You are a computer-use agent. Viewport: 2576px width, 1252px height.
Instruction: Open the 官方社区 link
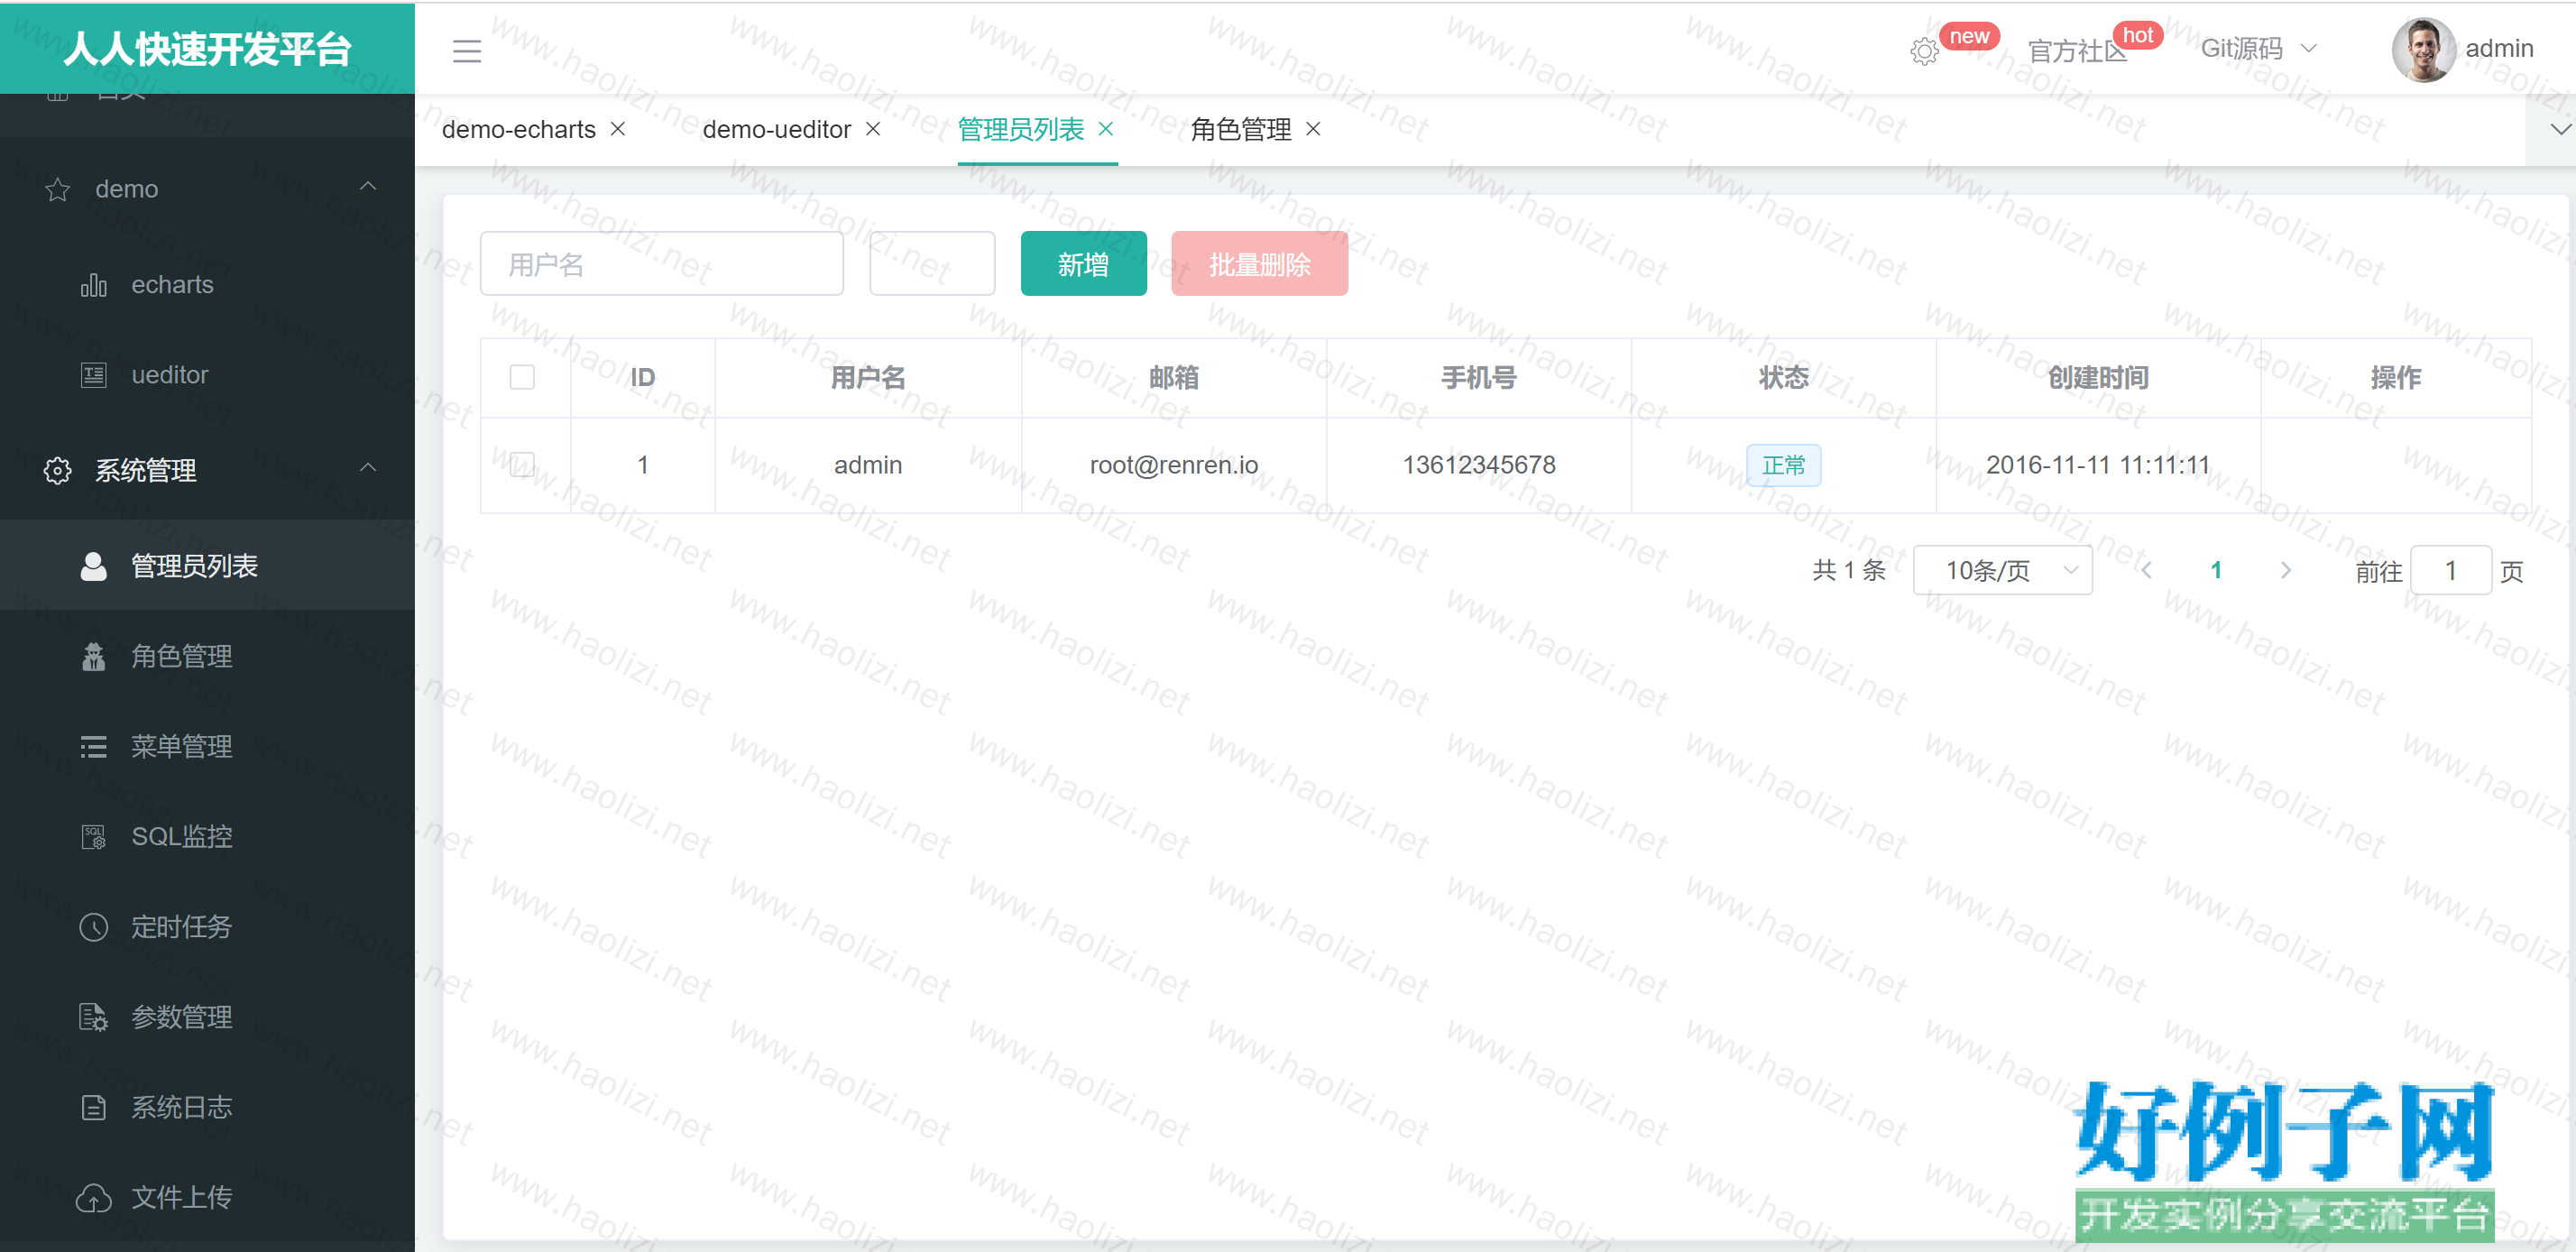[x=2076, y=51]
